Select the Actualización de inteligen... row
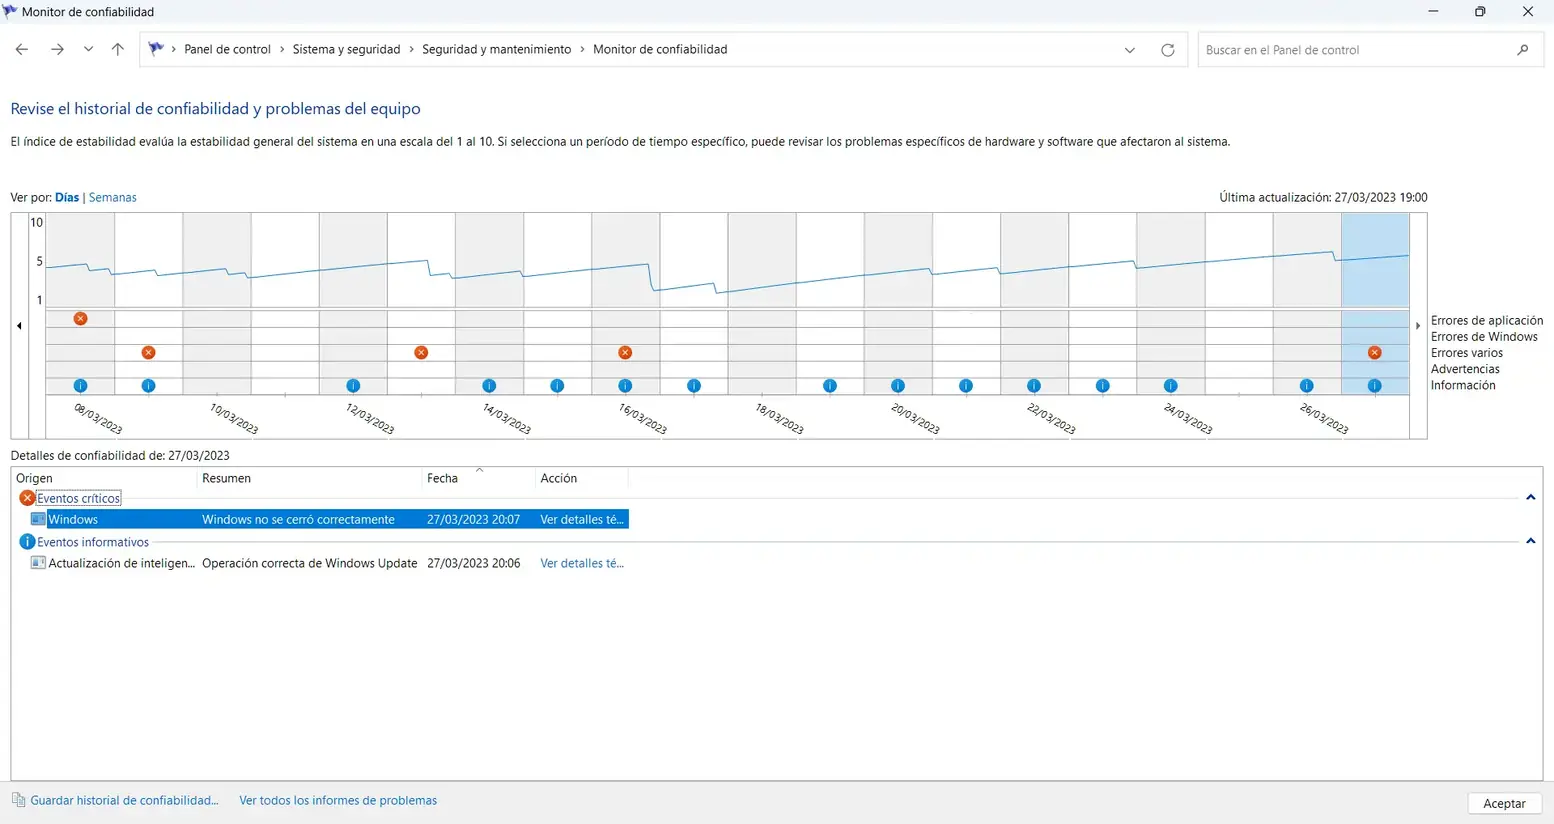The image size is (1554, 824). (328, 563)
